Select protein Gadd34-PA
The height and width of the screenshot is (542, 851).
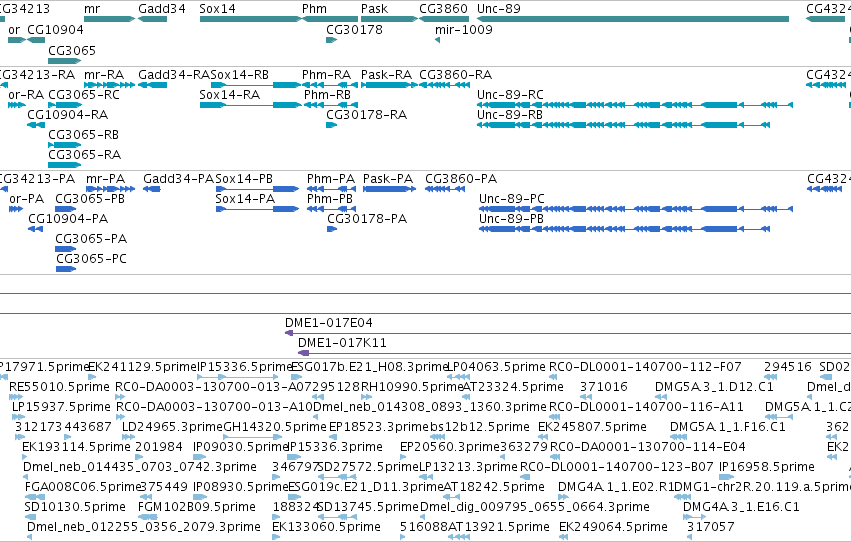click(x=151, y=189)
